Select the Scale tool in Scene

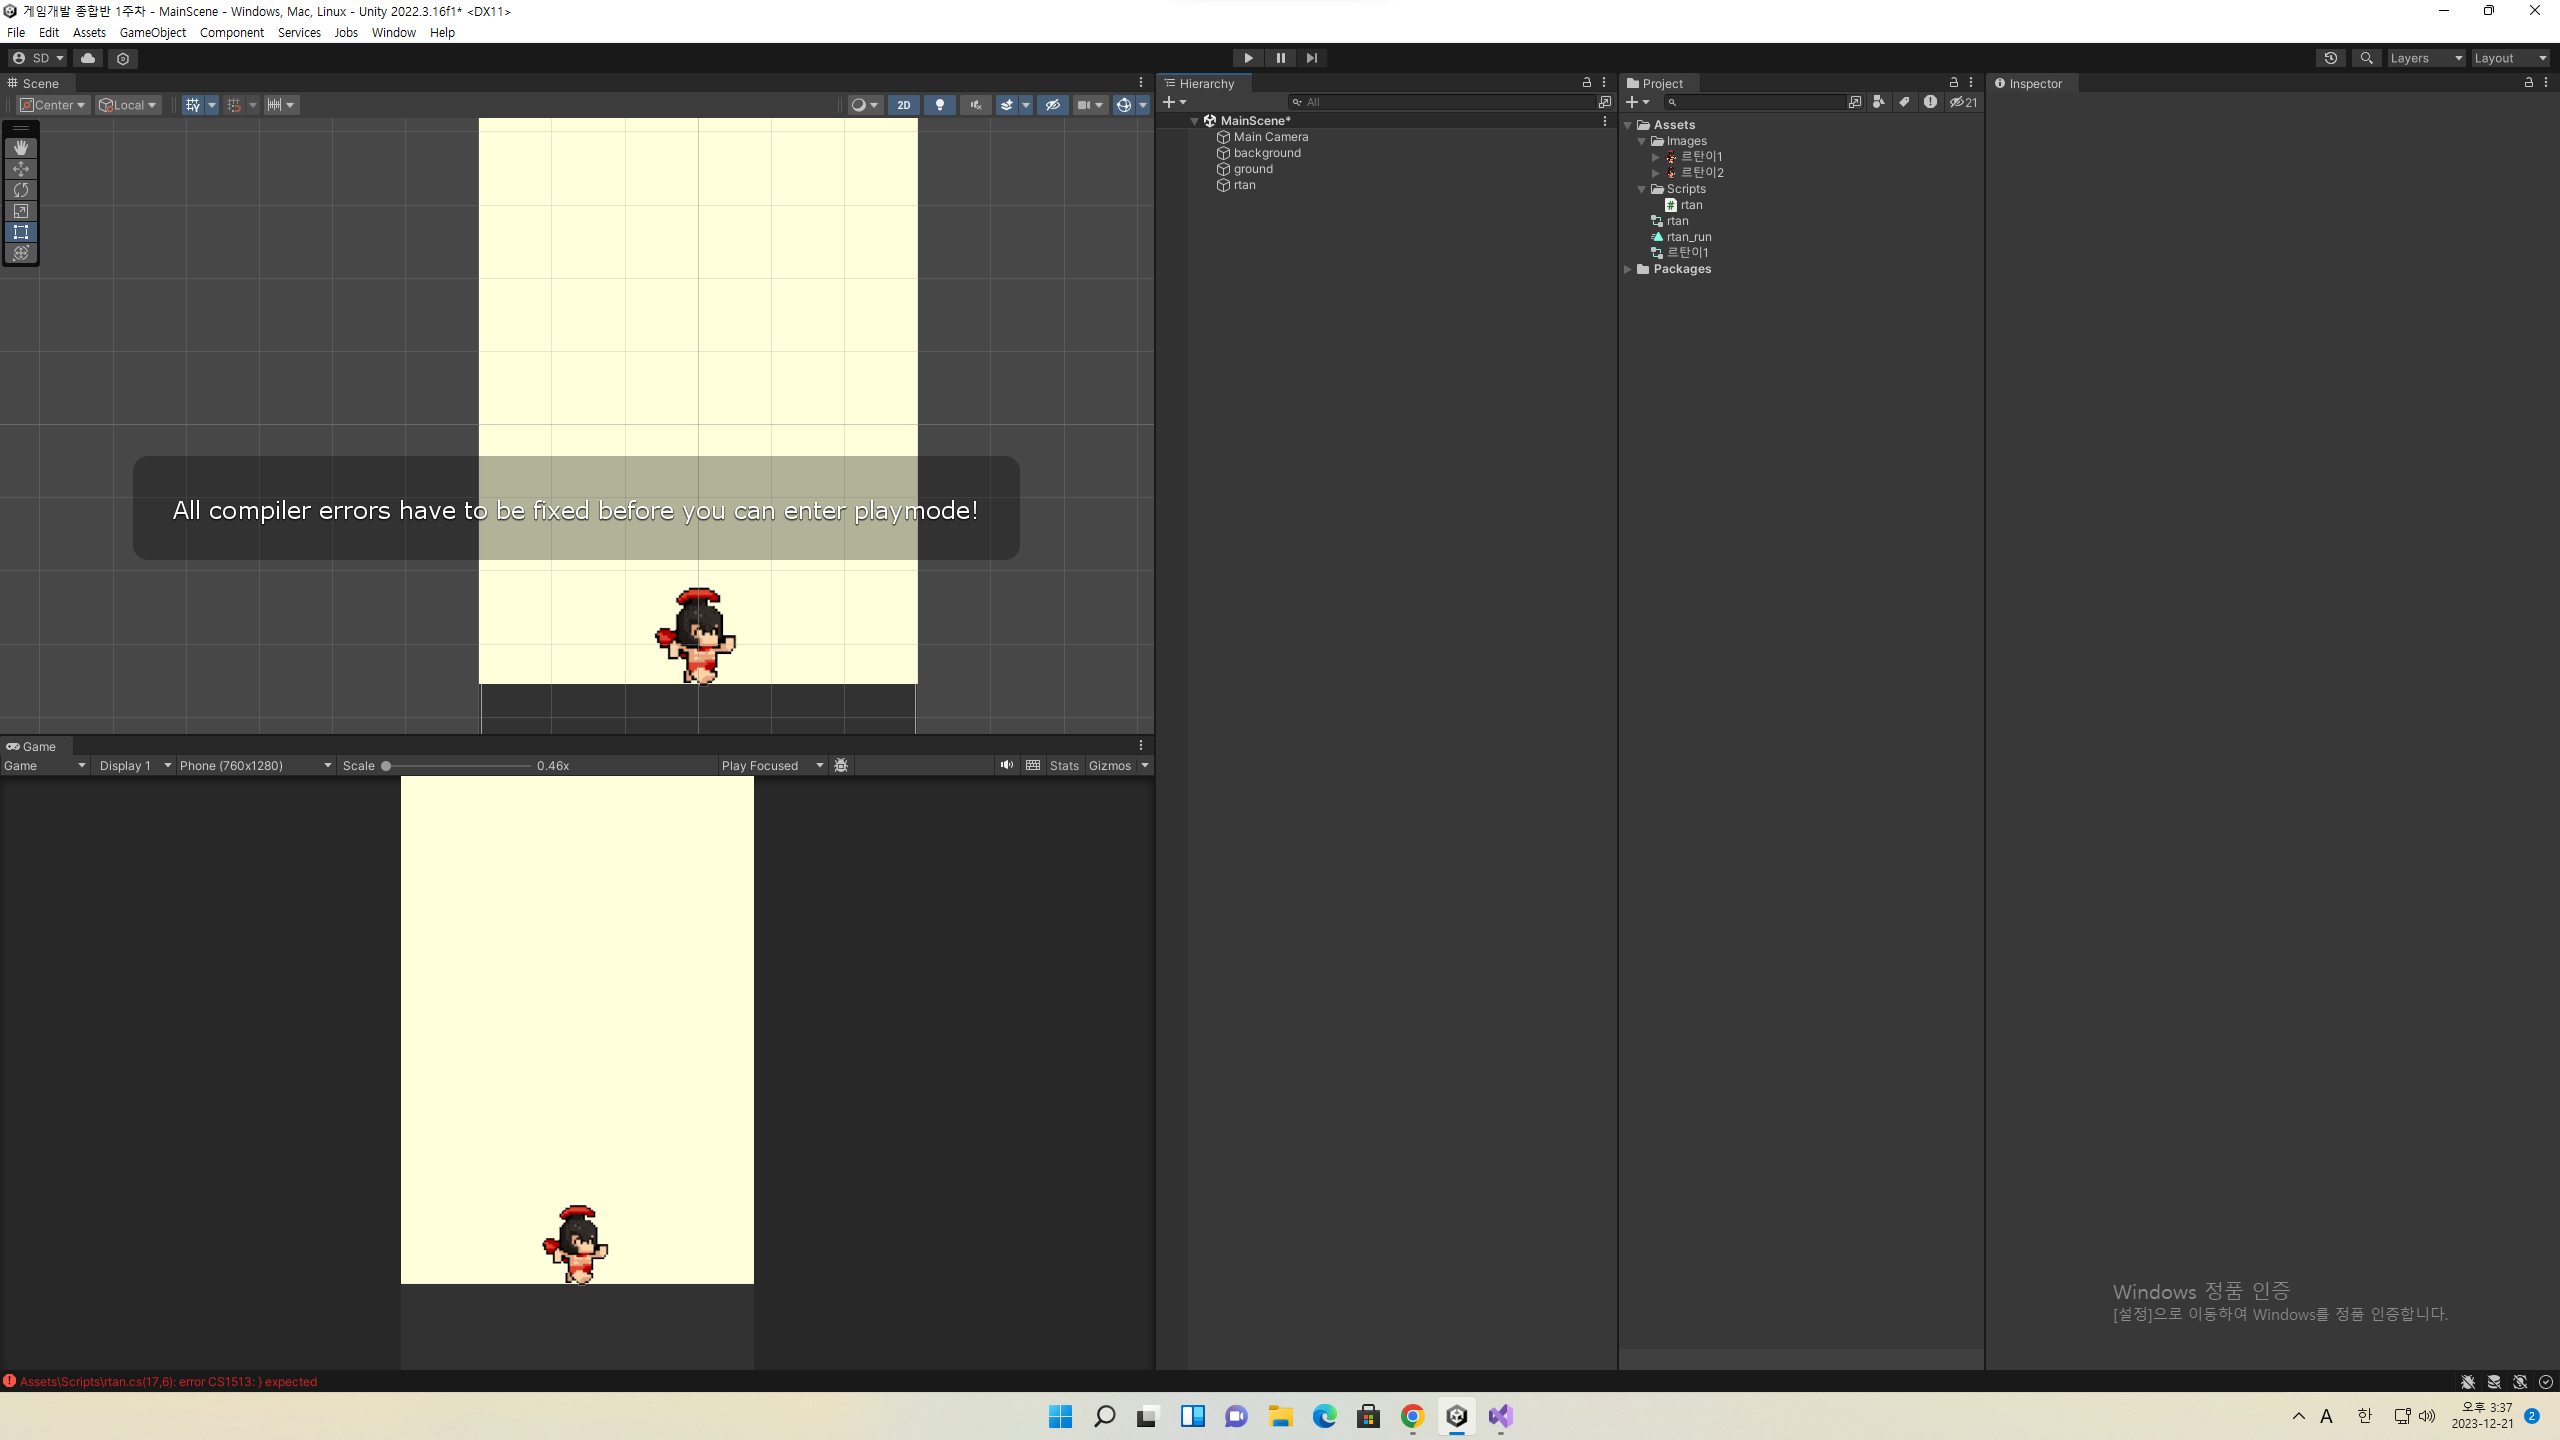(x=21, y=211)
